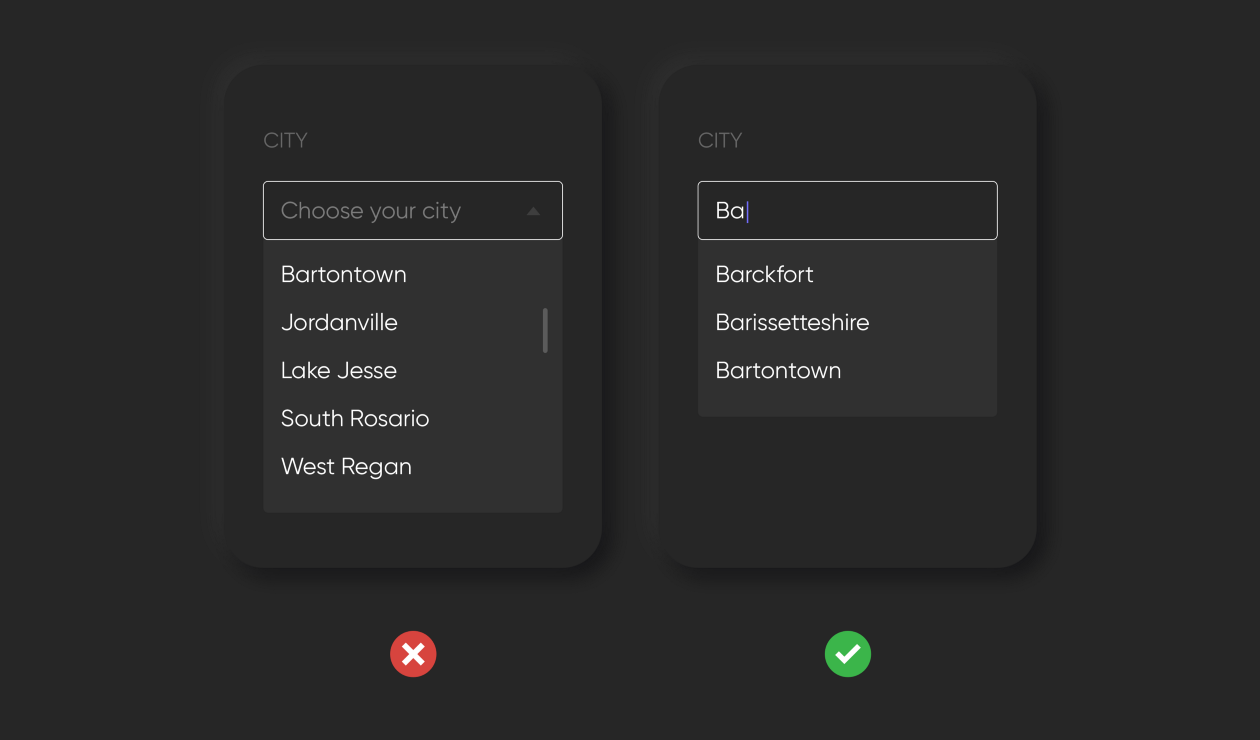Click the CITY label on the right card
The width and height of the screenshot is (1260, 740).
(720, 140)
